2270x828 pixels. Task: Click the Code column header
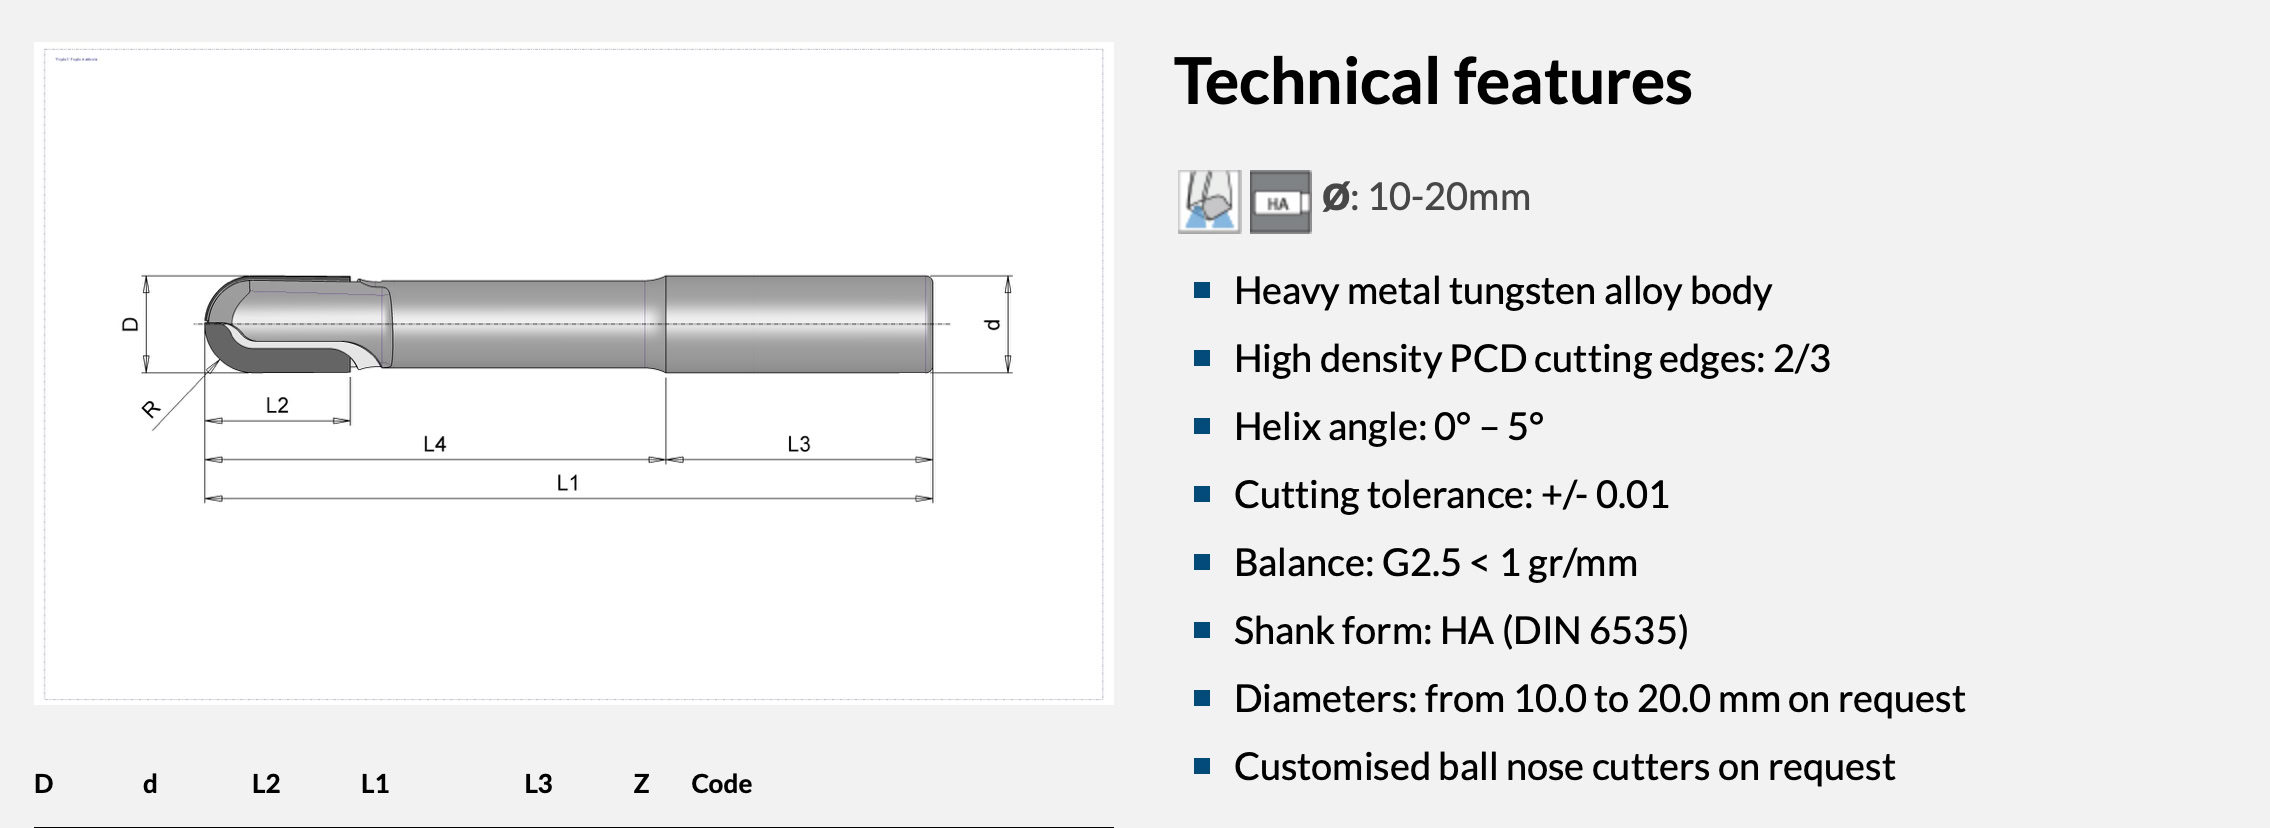721,784
